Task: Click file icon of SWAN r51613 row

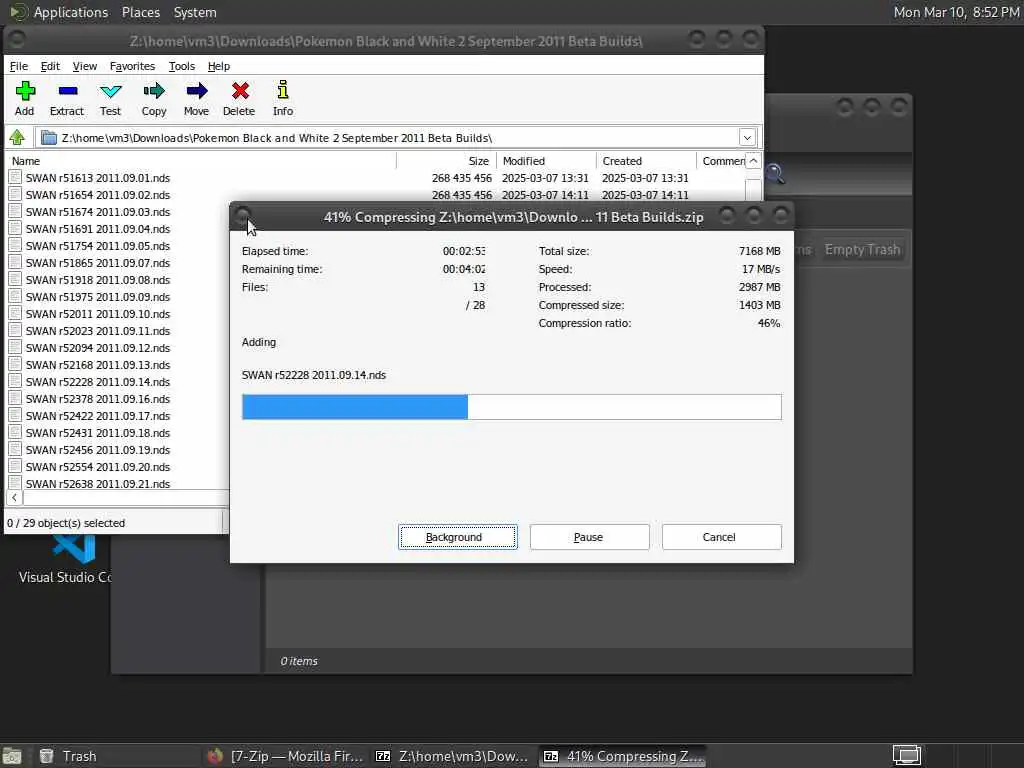Action: pyautogui.click(x=15, y=177)
